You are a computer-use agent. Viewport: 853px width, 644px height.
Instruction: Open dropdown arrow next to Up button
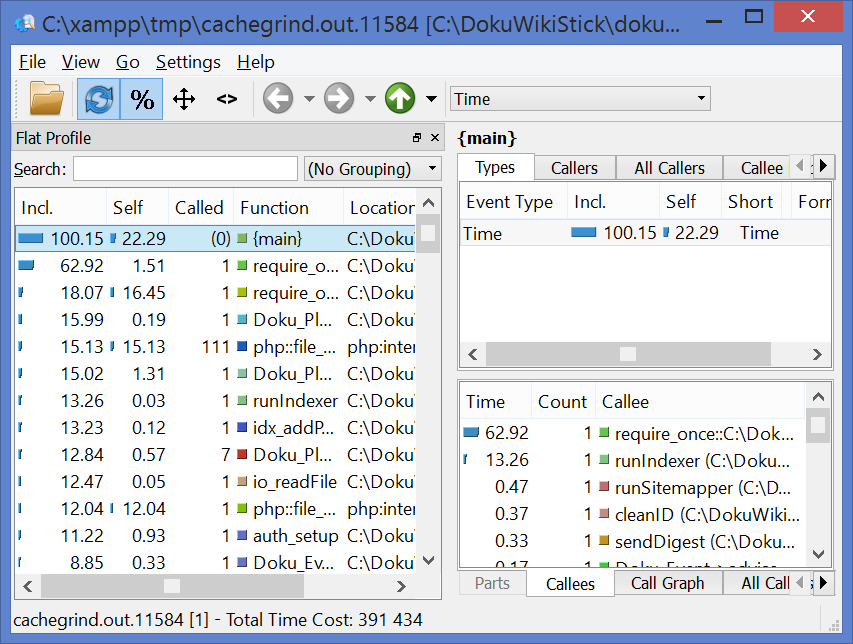tap(431, 99)
